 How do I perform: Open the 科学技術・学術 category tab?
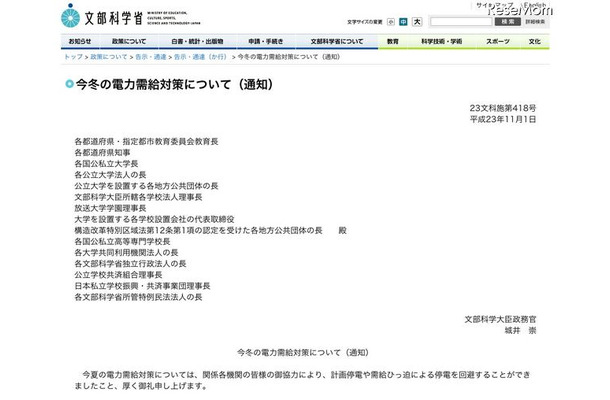tap(442, 41)
